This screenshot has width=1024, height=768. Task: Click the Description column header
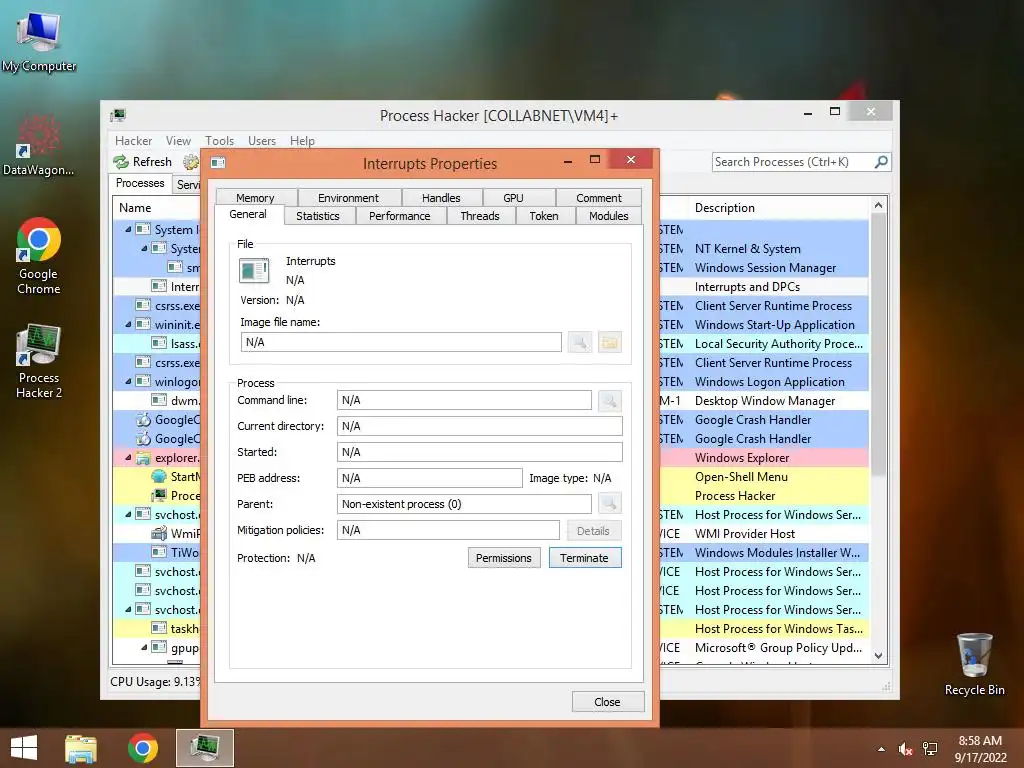click(777, 208)
